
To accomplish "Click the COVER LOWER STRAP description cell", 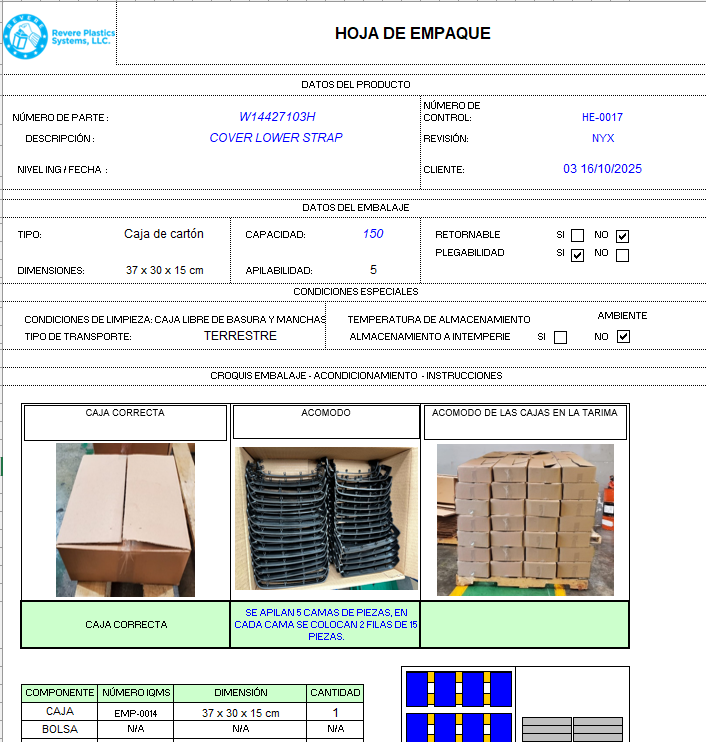I will coord(276,138).
